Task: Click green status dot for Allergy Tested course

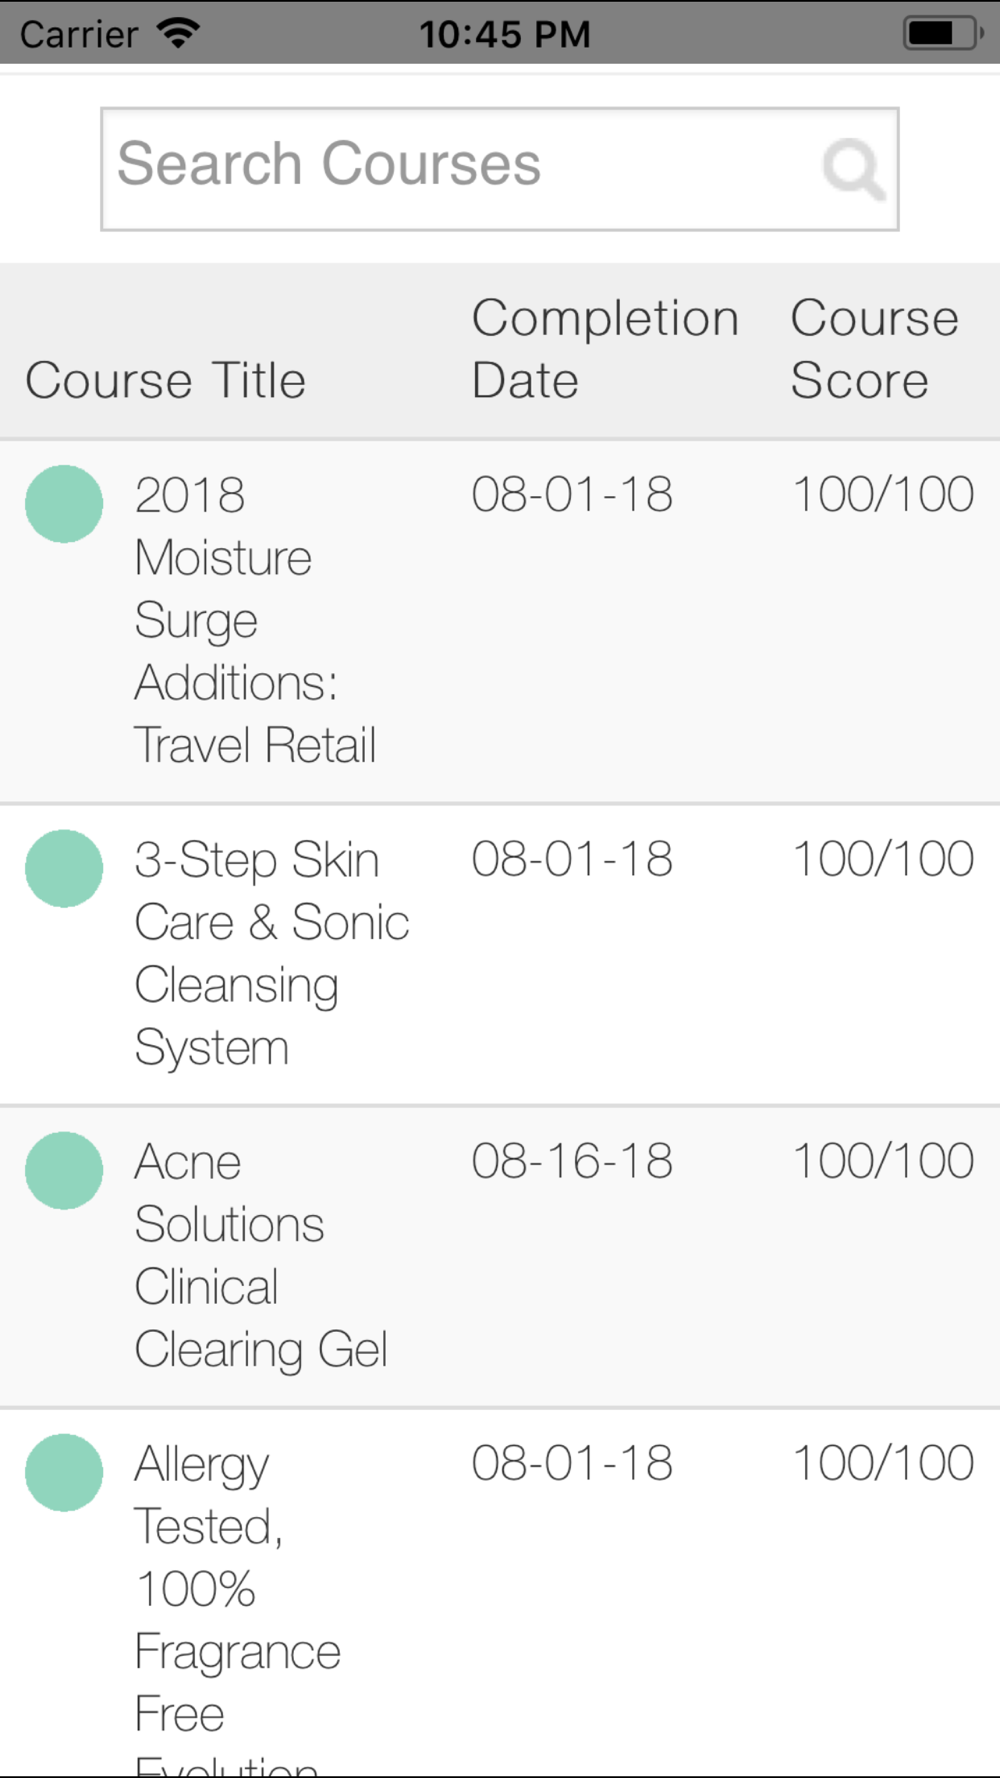Action: pyautogui.click(x=64, y=1472)
